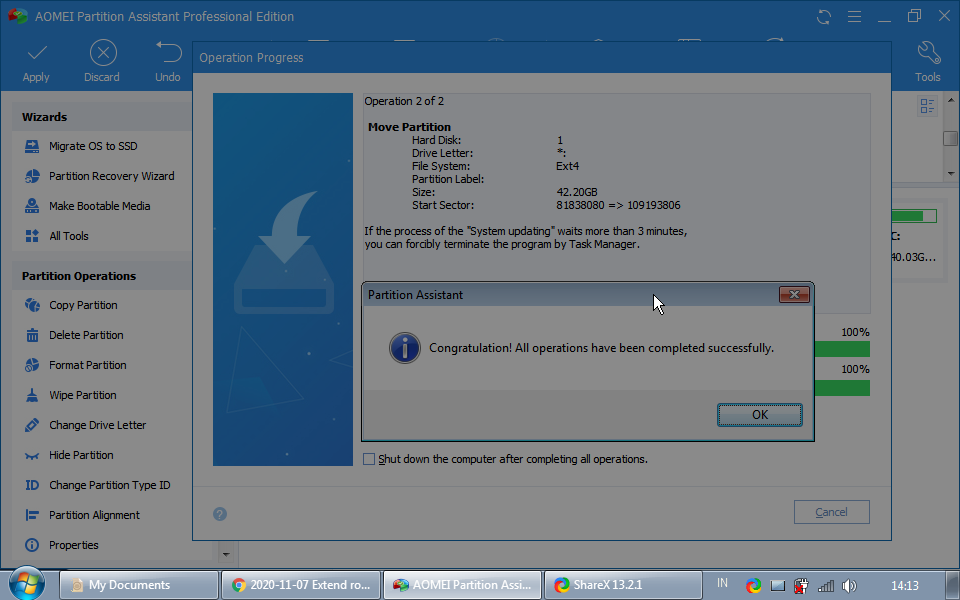Open the hamburger menu in the title bar
This screenshot has height=600, width=960.
[855, 17]
